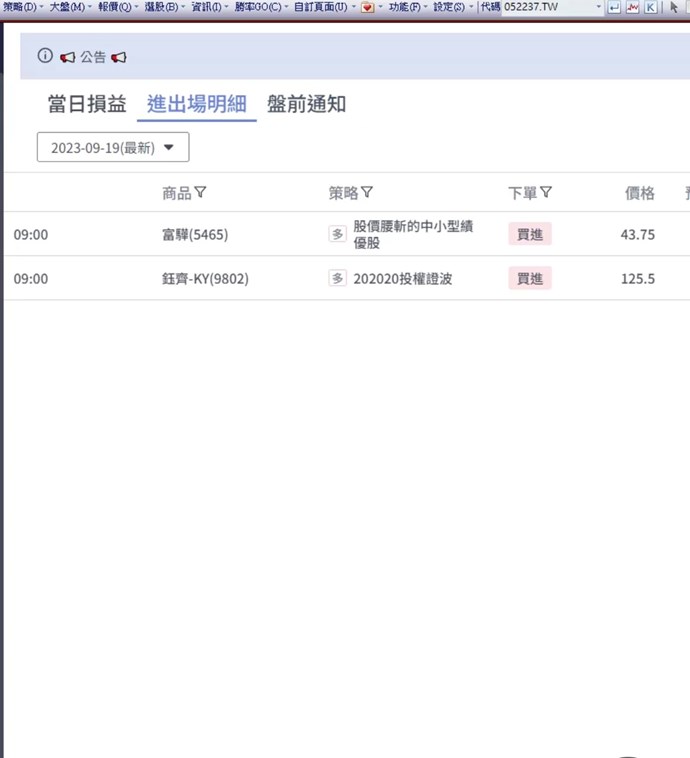This screenshot has width=690, height=758.
Task: Click the filter icon next to 策略
Action: click(x=367, y=193)
